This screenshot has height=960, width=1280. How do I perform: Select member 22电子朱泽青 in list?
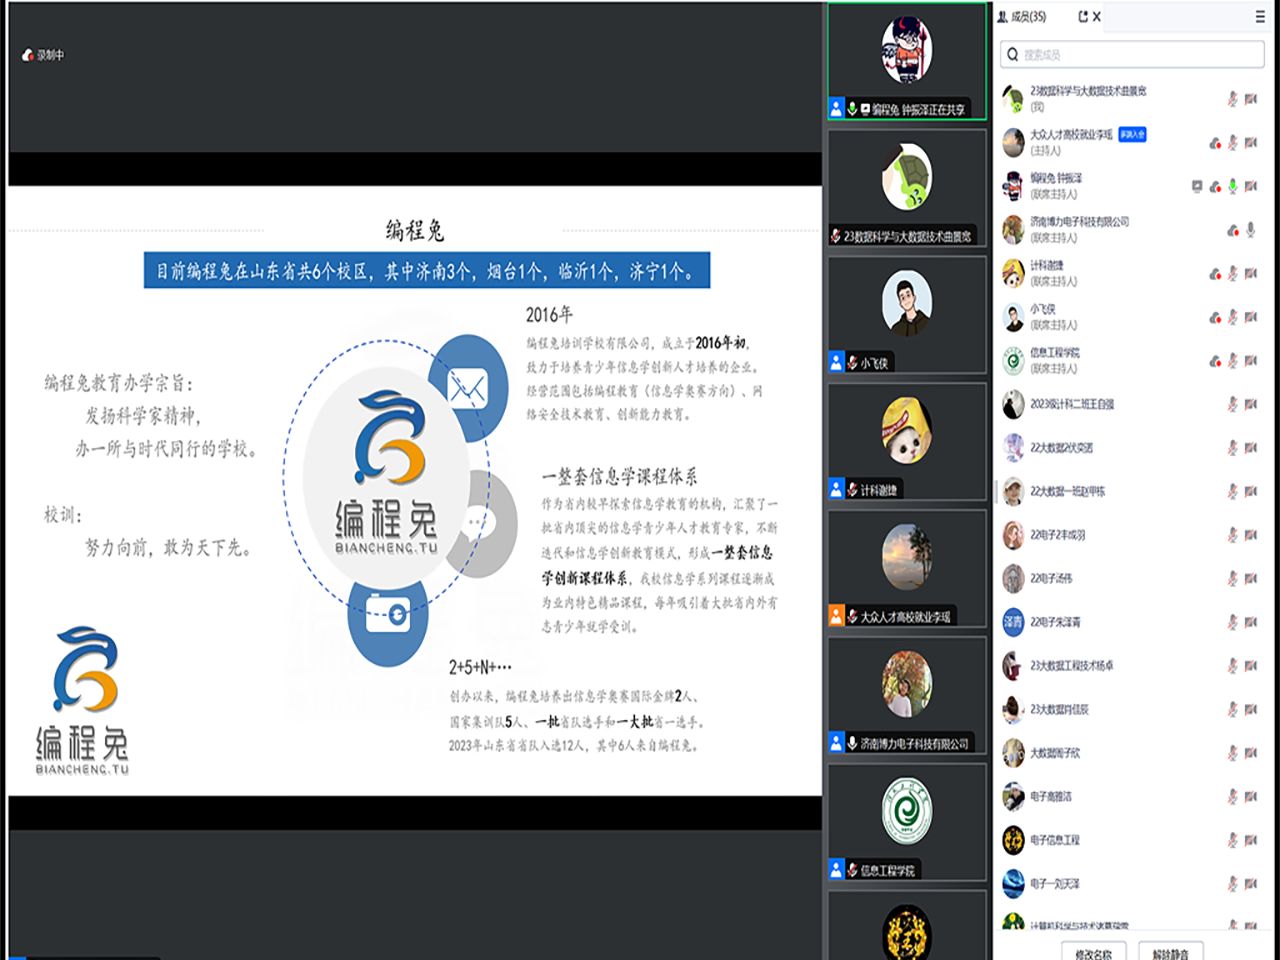point(1133,622)
